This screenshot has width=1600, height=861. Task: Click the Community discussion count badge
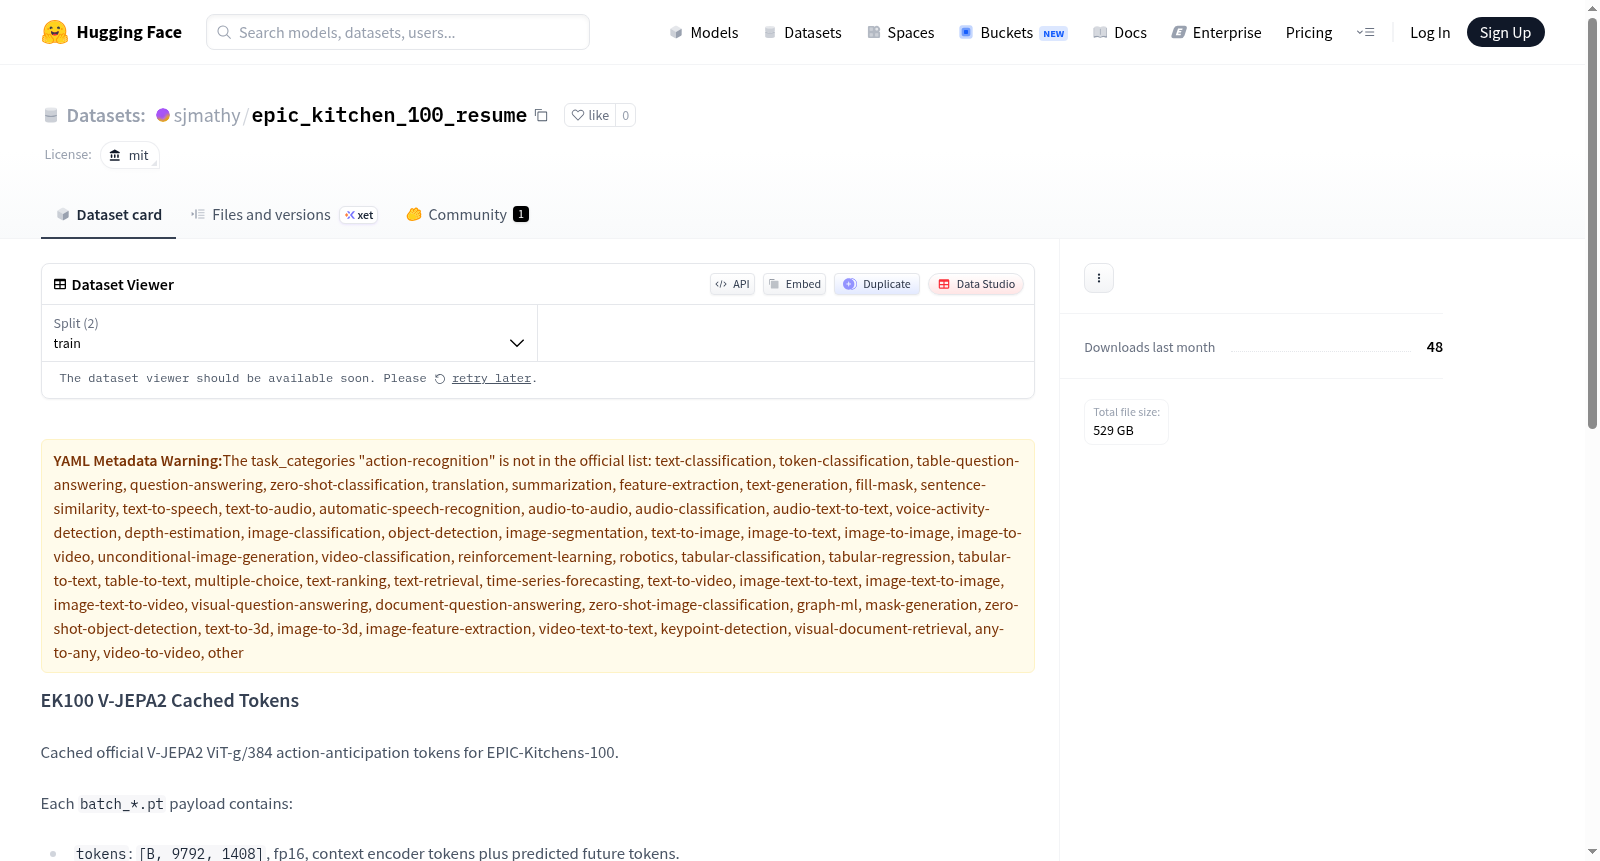[x=521, y=214]
